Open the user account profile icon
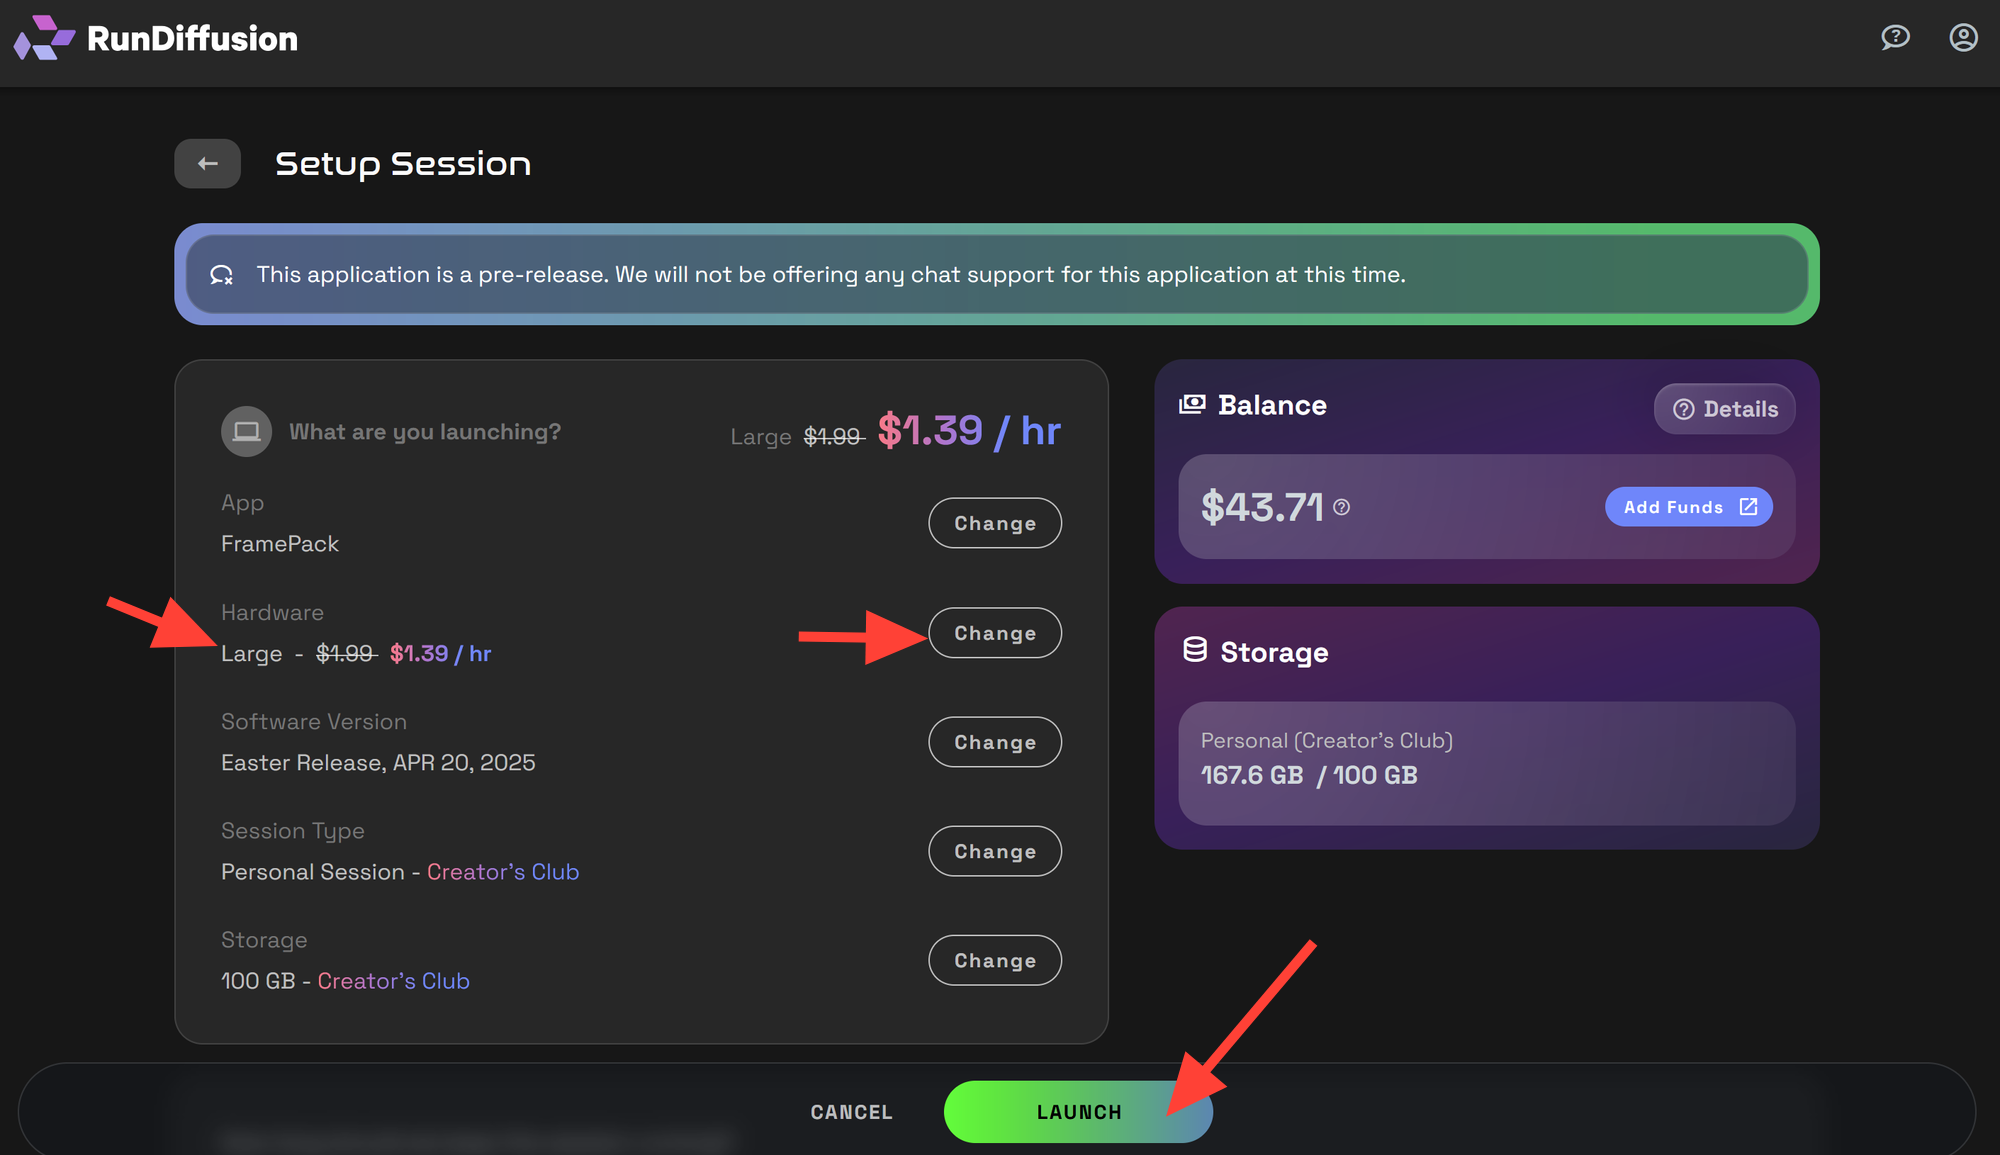Screen dimensions: 2000x1155 point(1963,38)
